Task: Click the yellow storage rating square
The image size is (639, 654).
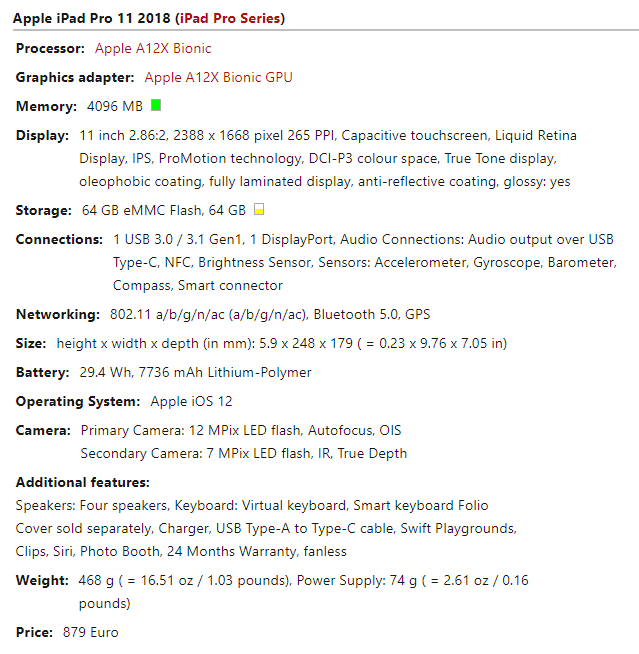Action: click(259, 209)
